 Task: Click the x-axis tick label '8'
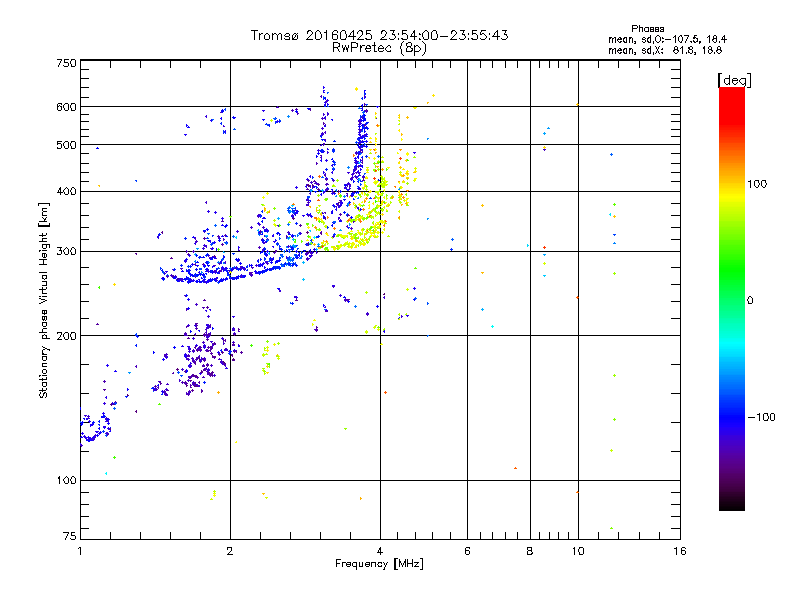coord(530,551)
